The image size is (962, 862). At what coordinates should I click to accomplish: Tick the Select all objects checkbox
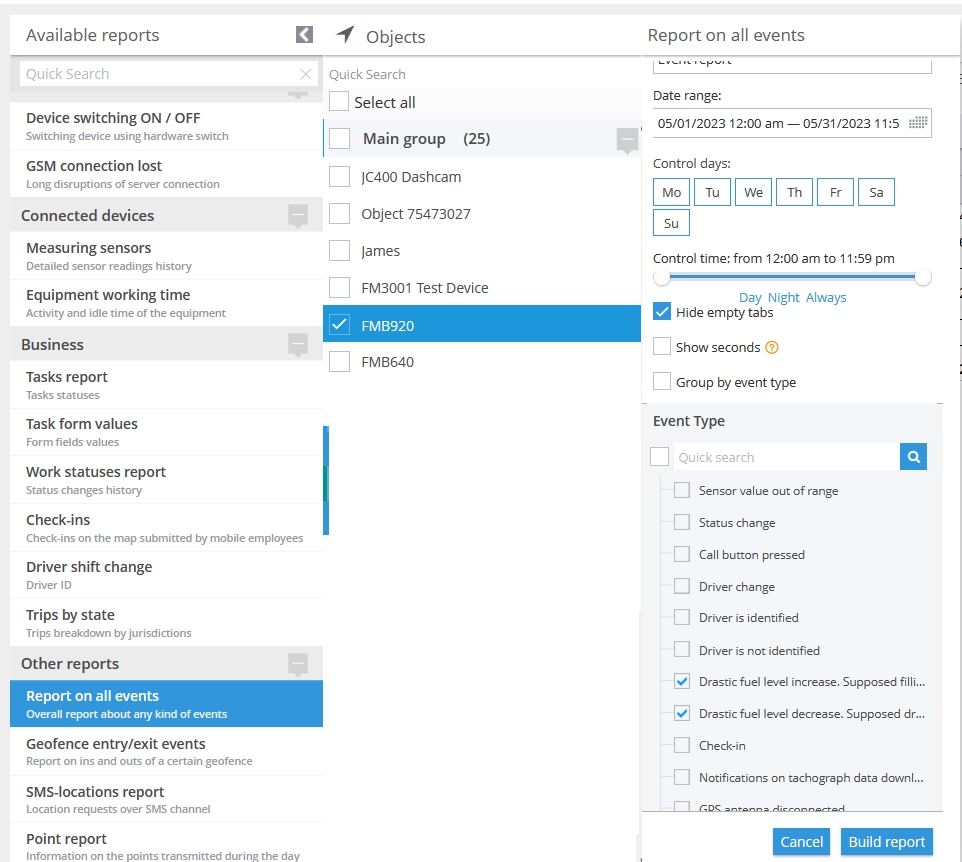point(340,102)
